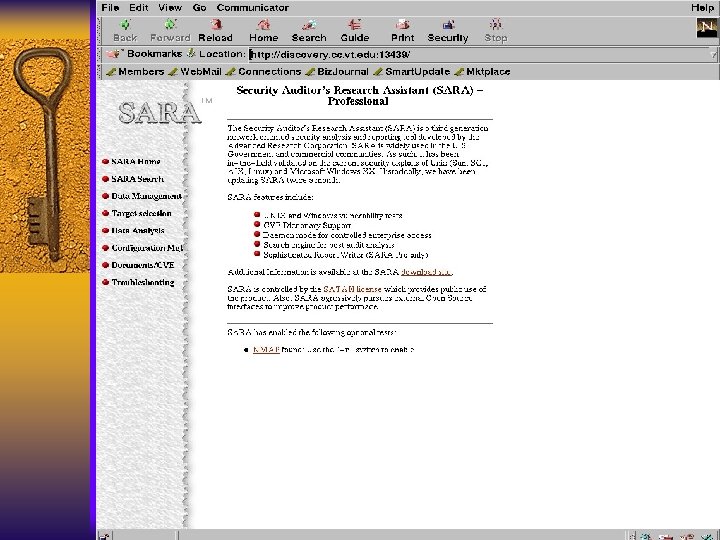The height and width of the screenshot is (540, 720).
Task: Open the File menu
Action: (110, 8)
